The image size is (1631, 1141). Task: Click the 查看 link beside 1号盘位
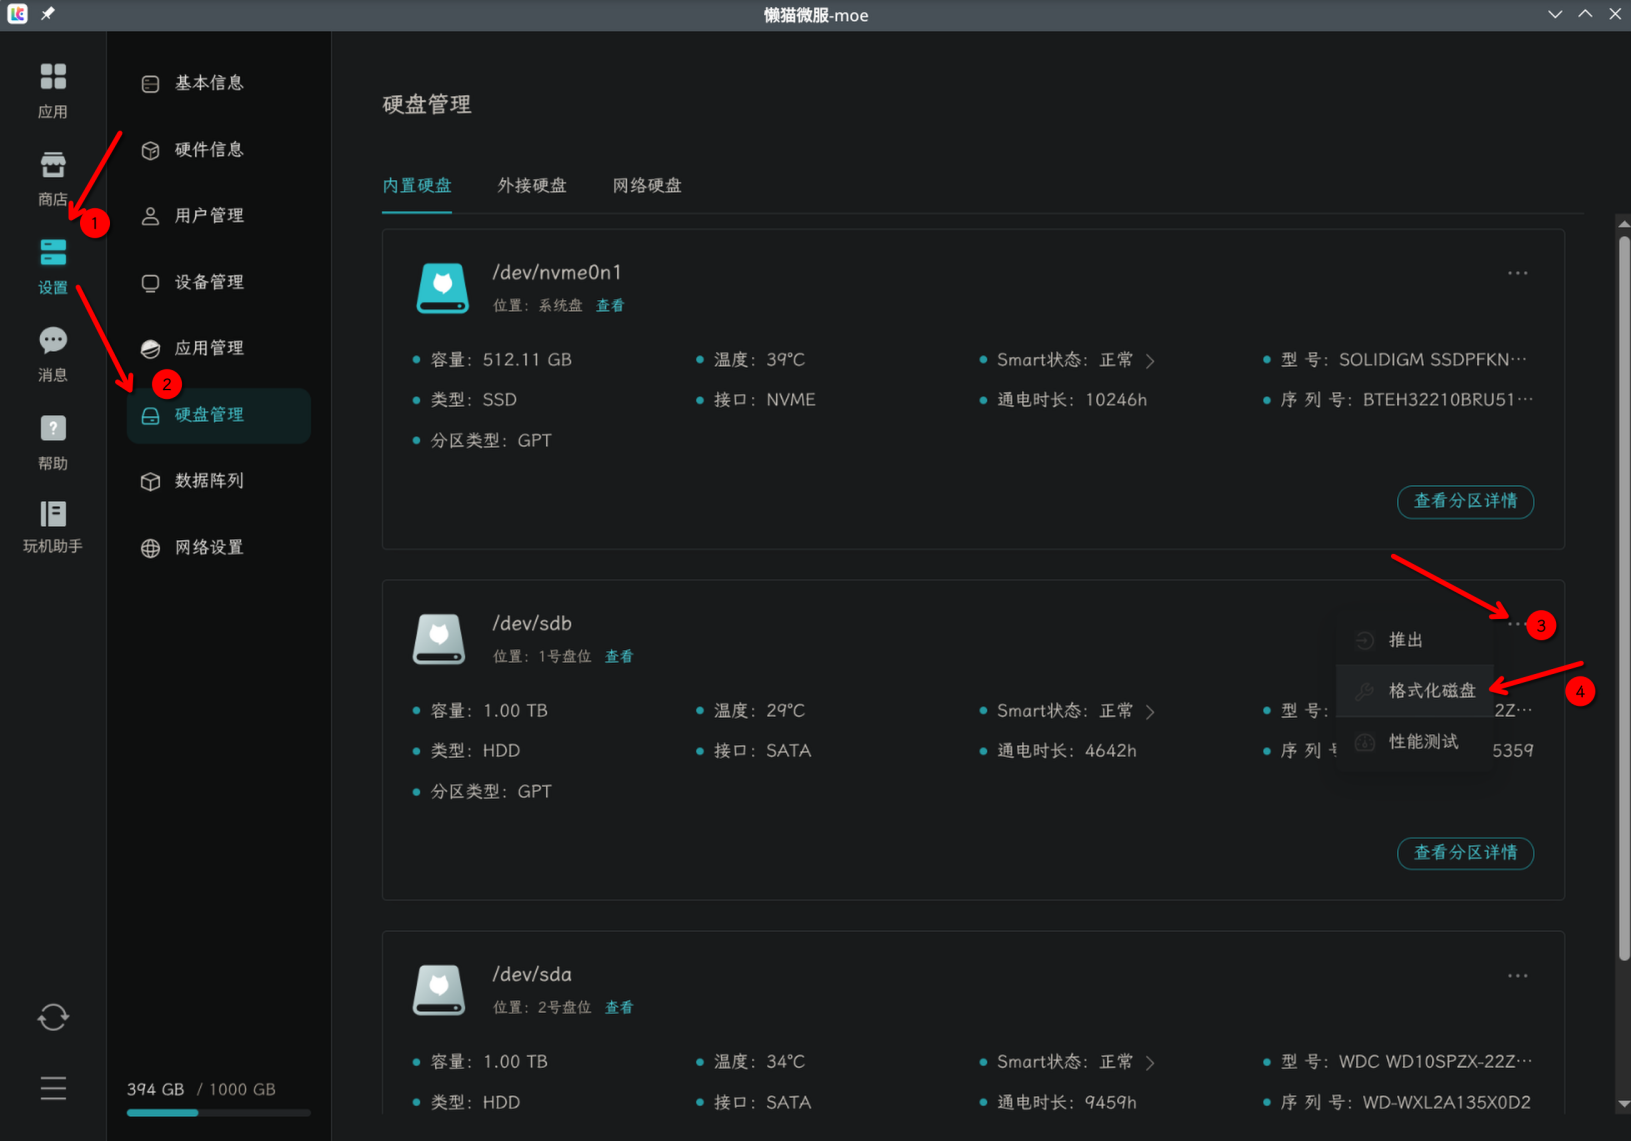619,656
